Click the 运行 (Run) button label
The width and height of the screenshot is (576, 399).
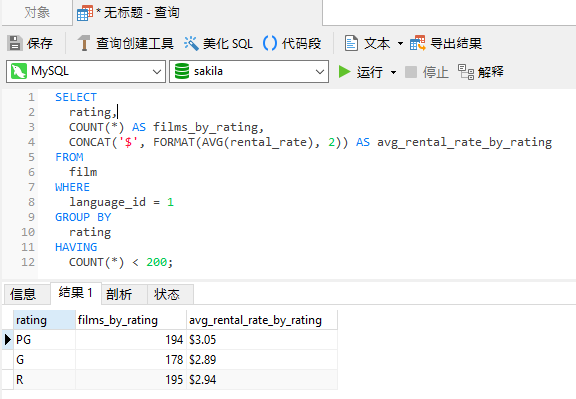click(370, 72)
